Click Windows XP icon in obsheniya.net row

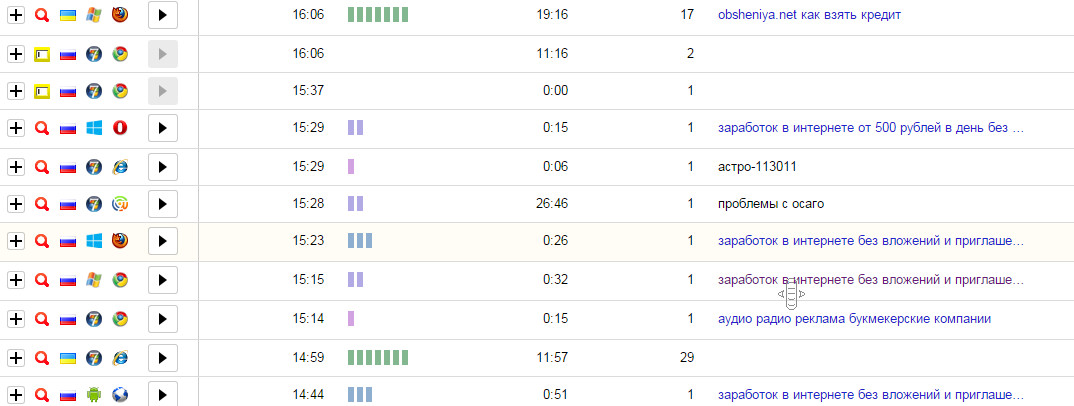click(x=94, y=15)
